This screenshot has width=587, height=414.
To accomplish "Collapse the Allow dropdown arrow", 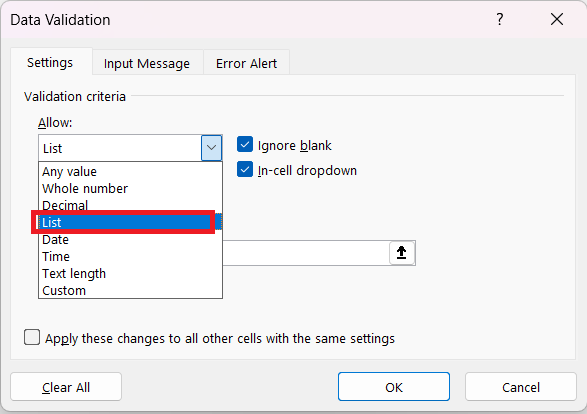I will pos(212,148).
